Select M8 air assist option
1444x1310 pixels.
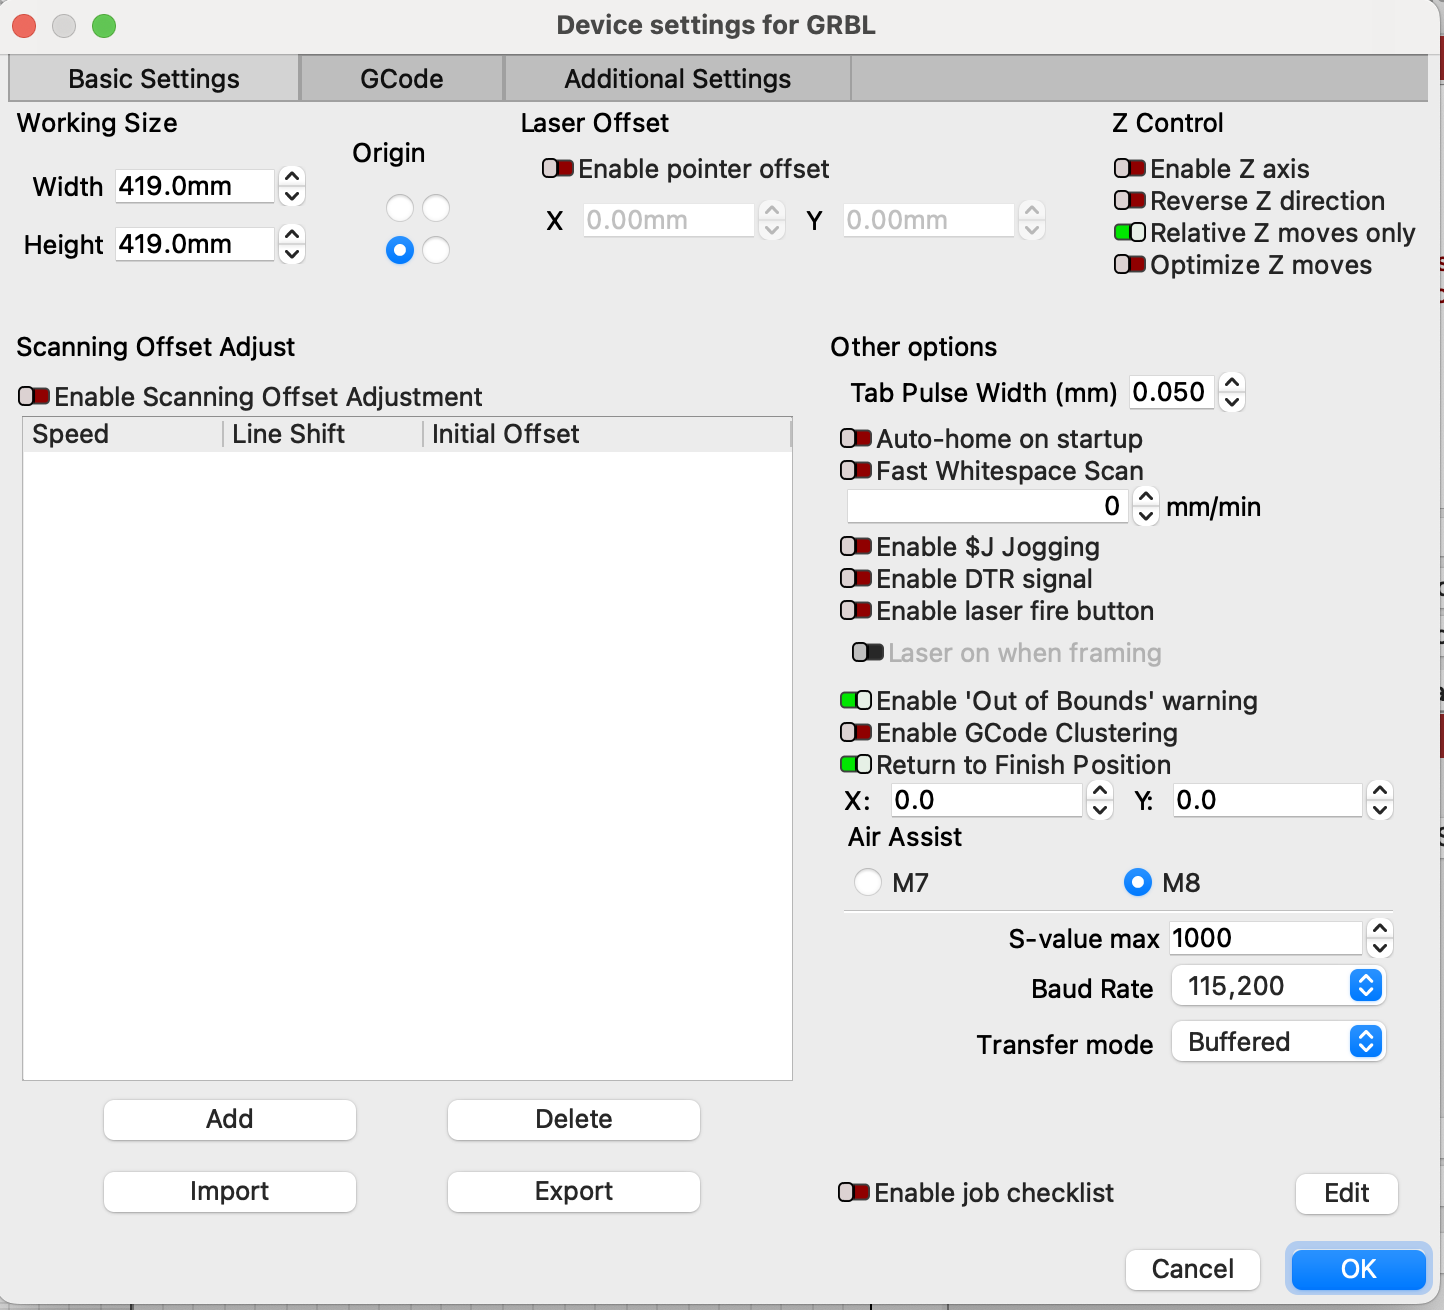[x=1138, y=883]
